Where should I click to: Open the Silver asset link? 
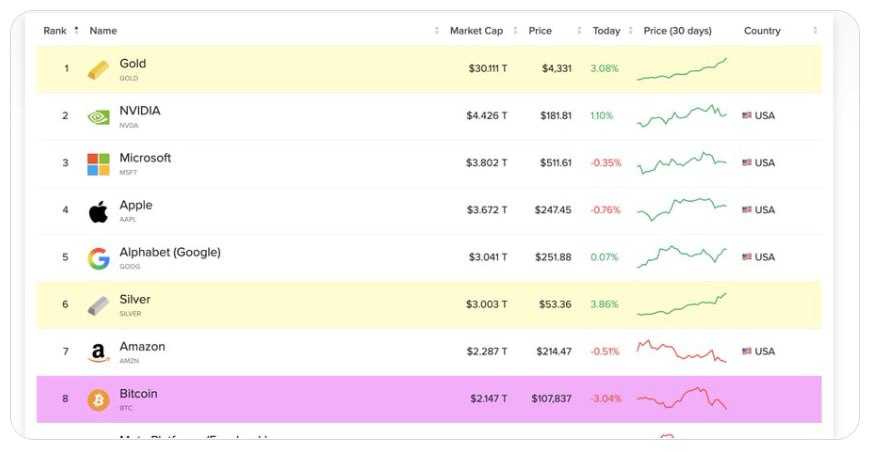[135, 299]
